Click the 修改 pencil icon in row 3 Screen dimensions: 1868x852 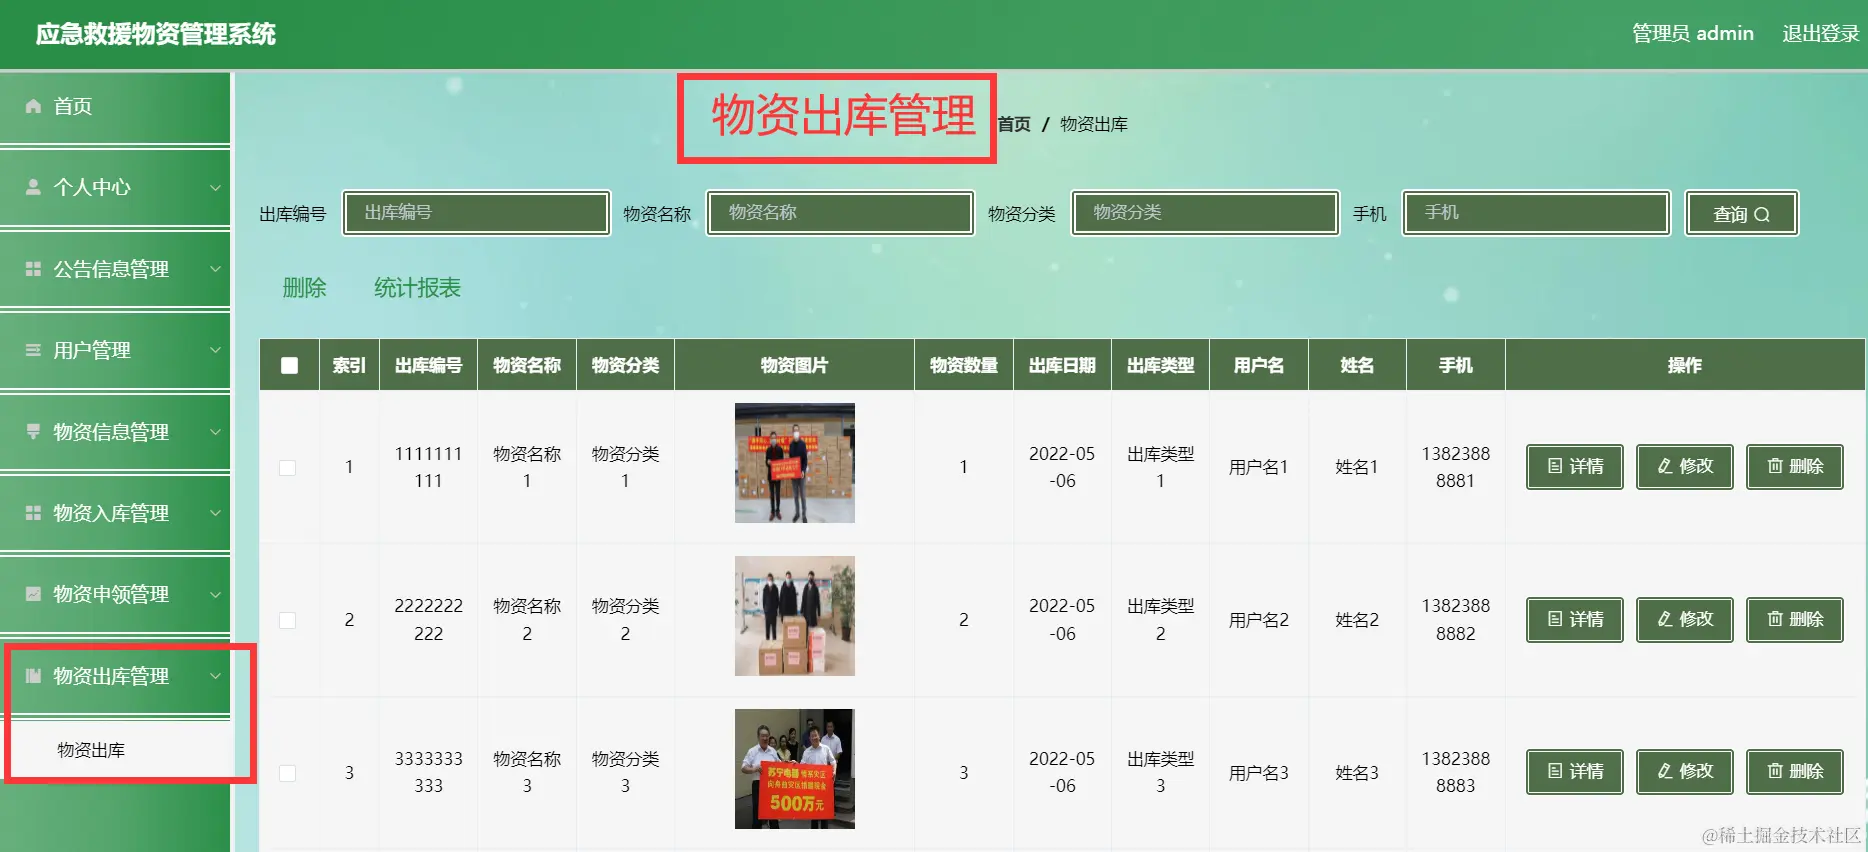pyautogui.click(x=1665, y=771)
